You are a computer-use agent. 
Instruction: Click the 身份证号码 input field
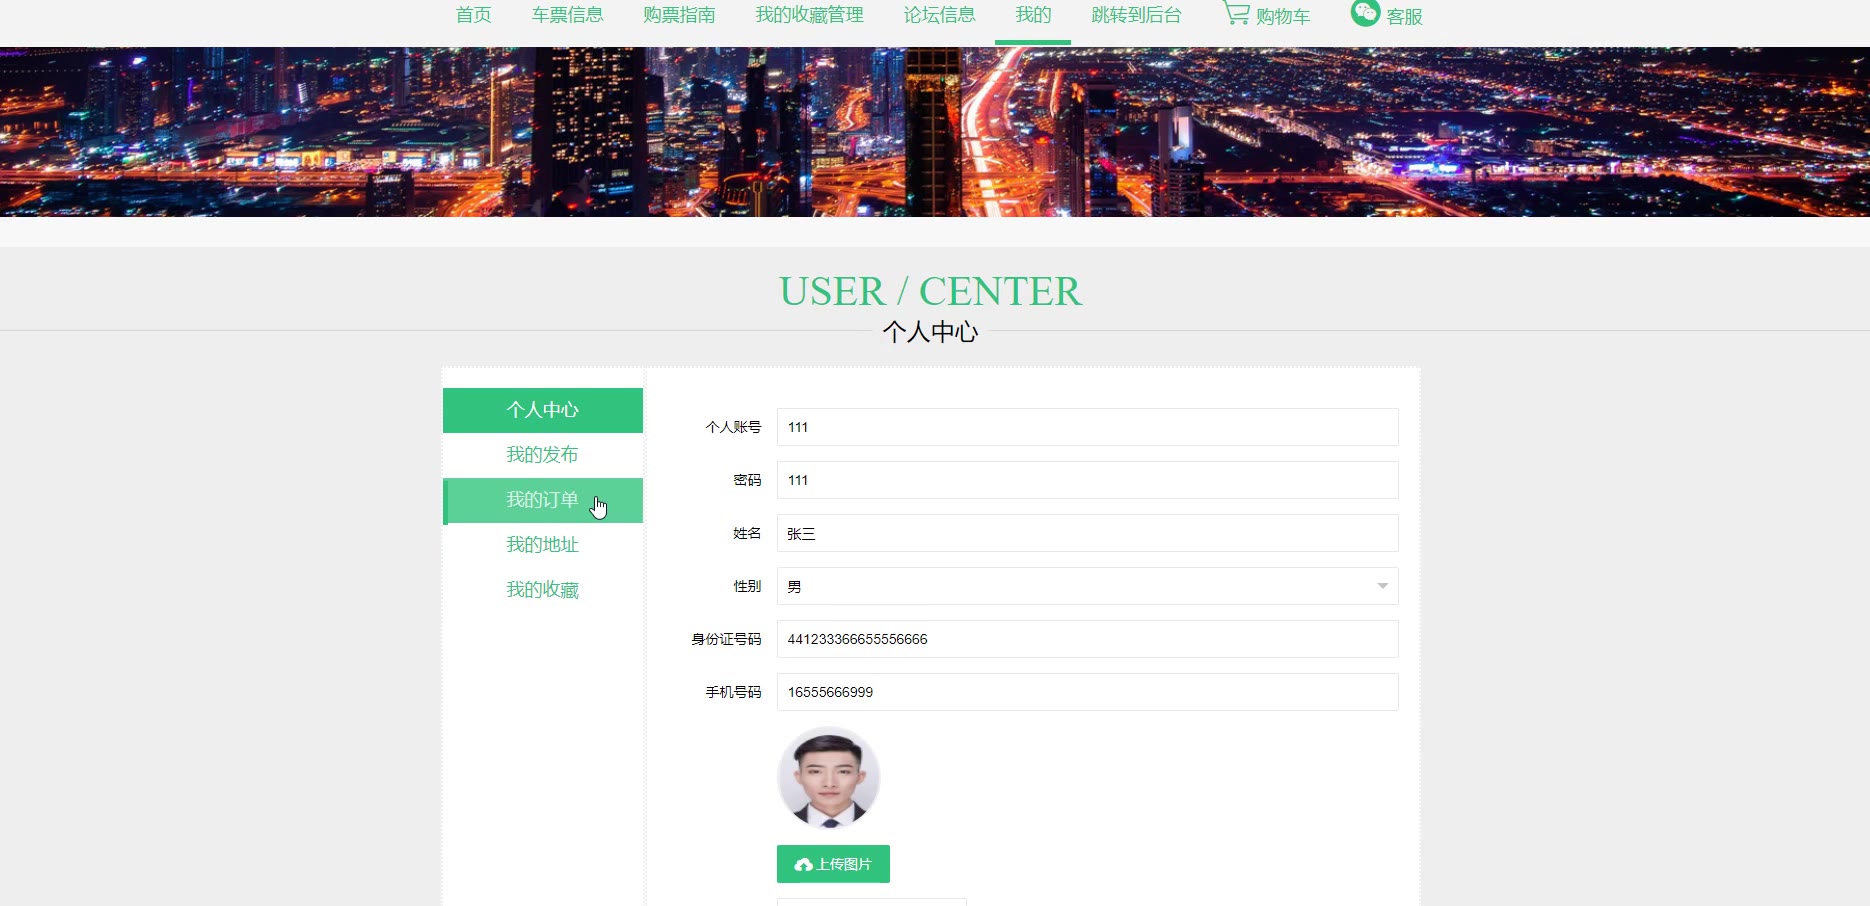point(1087,639)
